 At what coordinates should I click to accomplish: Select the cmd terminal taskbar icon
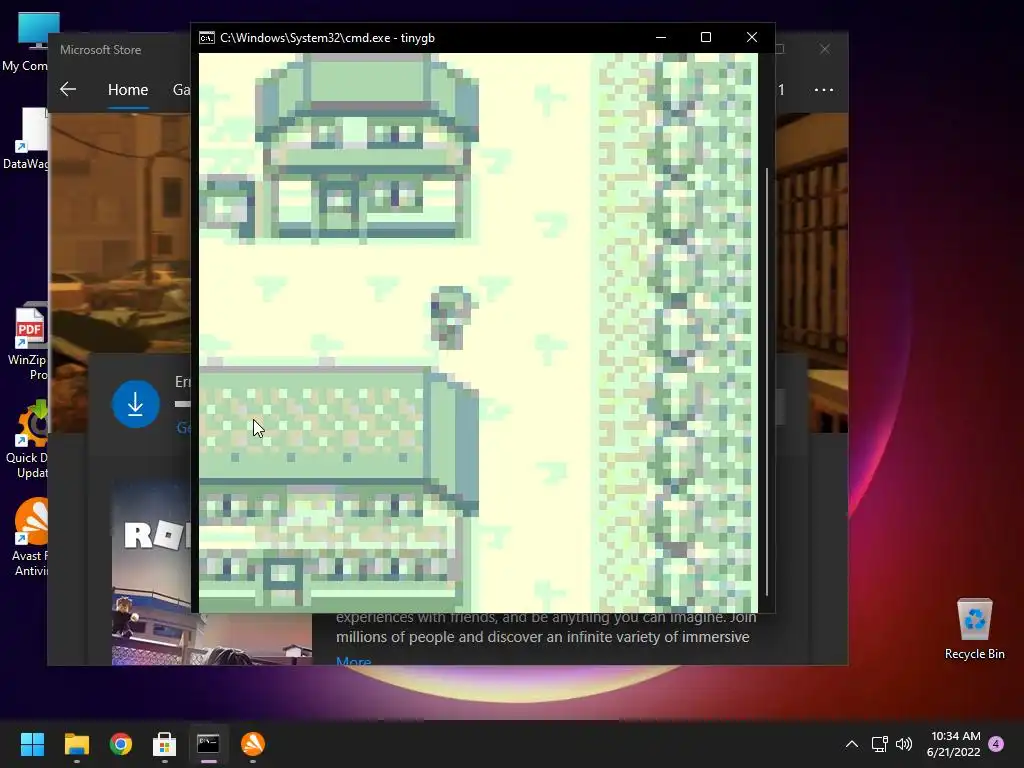coord(208,744)
